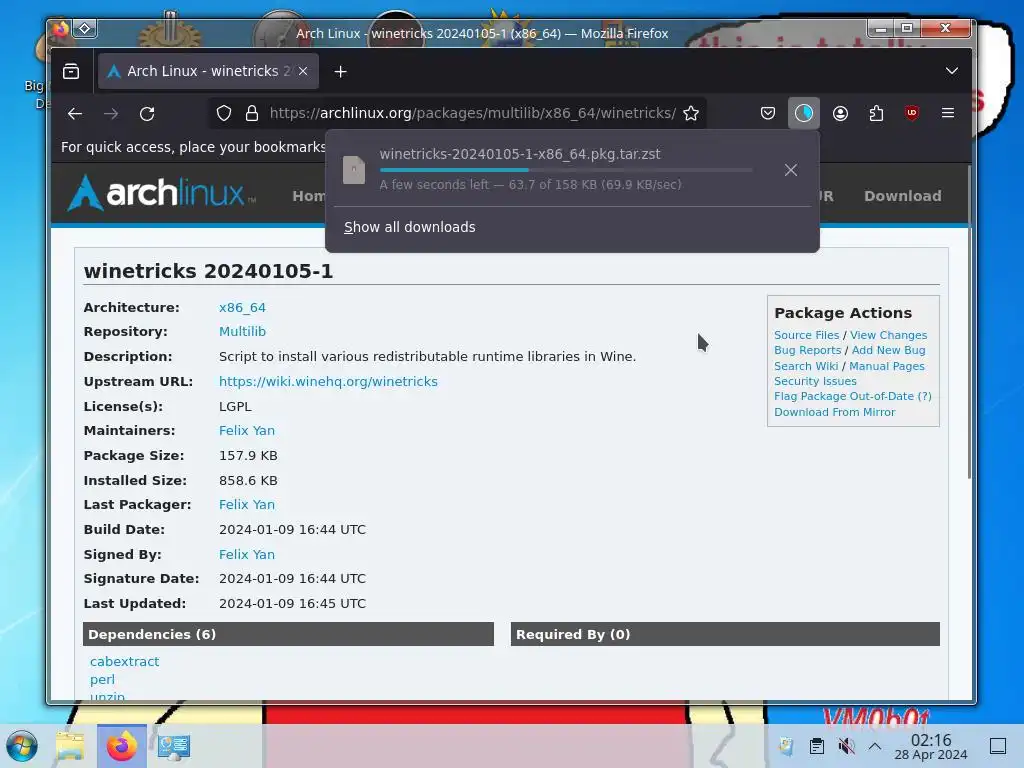
Task: Go back to the previous page
Action: point(75,114)
